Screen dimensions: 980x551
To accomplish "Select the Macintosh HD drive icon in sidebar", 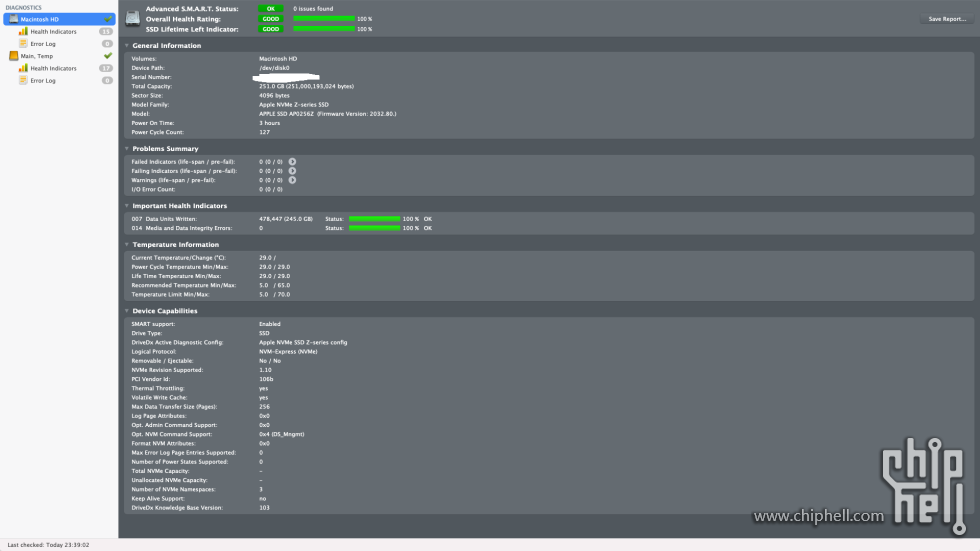I will (x=14, y=19).
